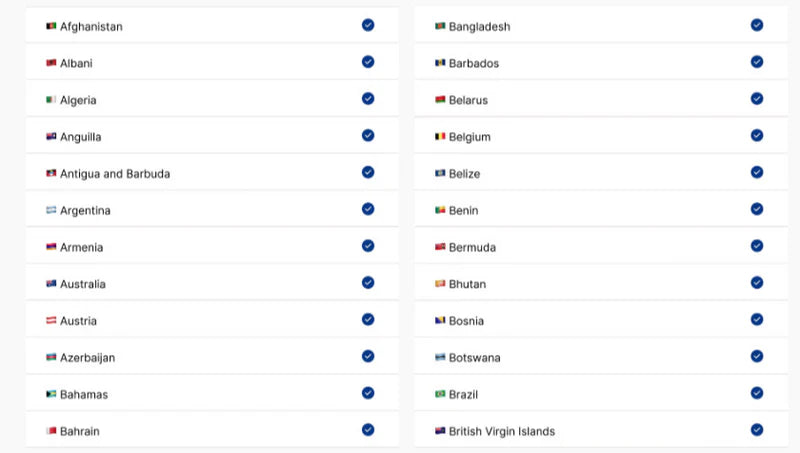Select the Belarus country name
The image size is (800, 453).
point(468,100)
